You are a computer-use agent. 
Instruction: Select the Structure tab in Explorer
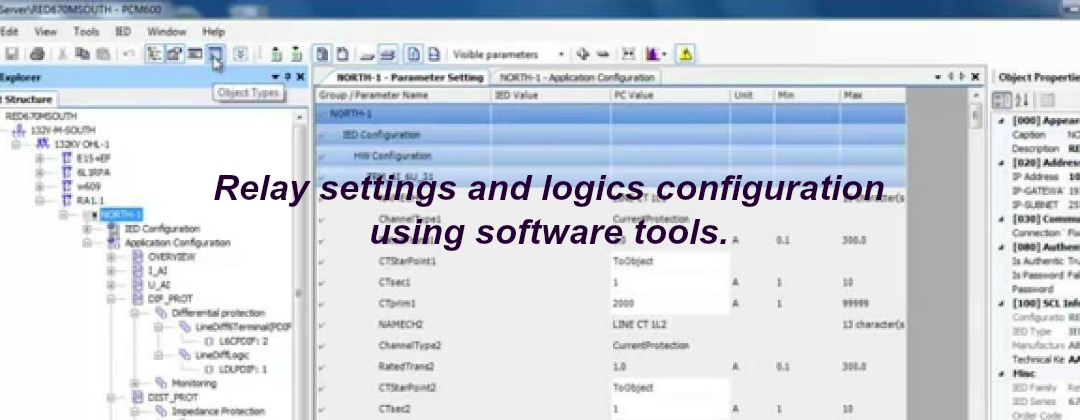tap(28, 99)
